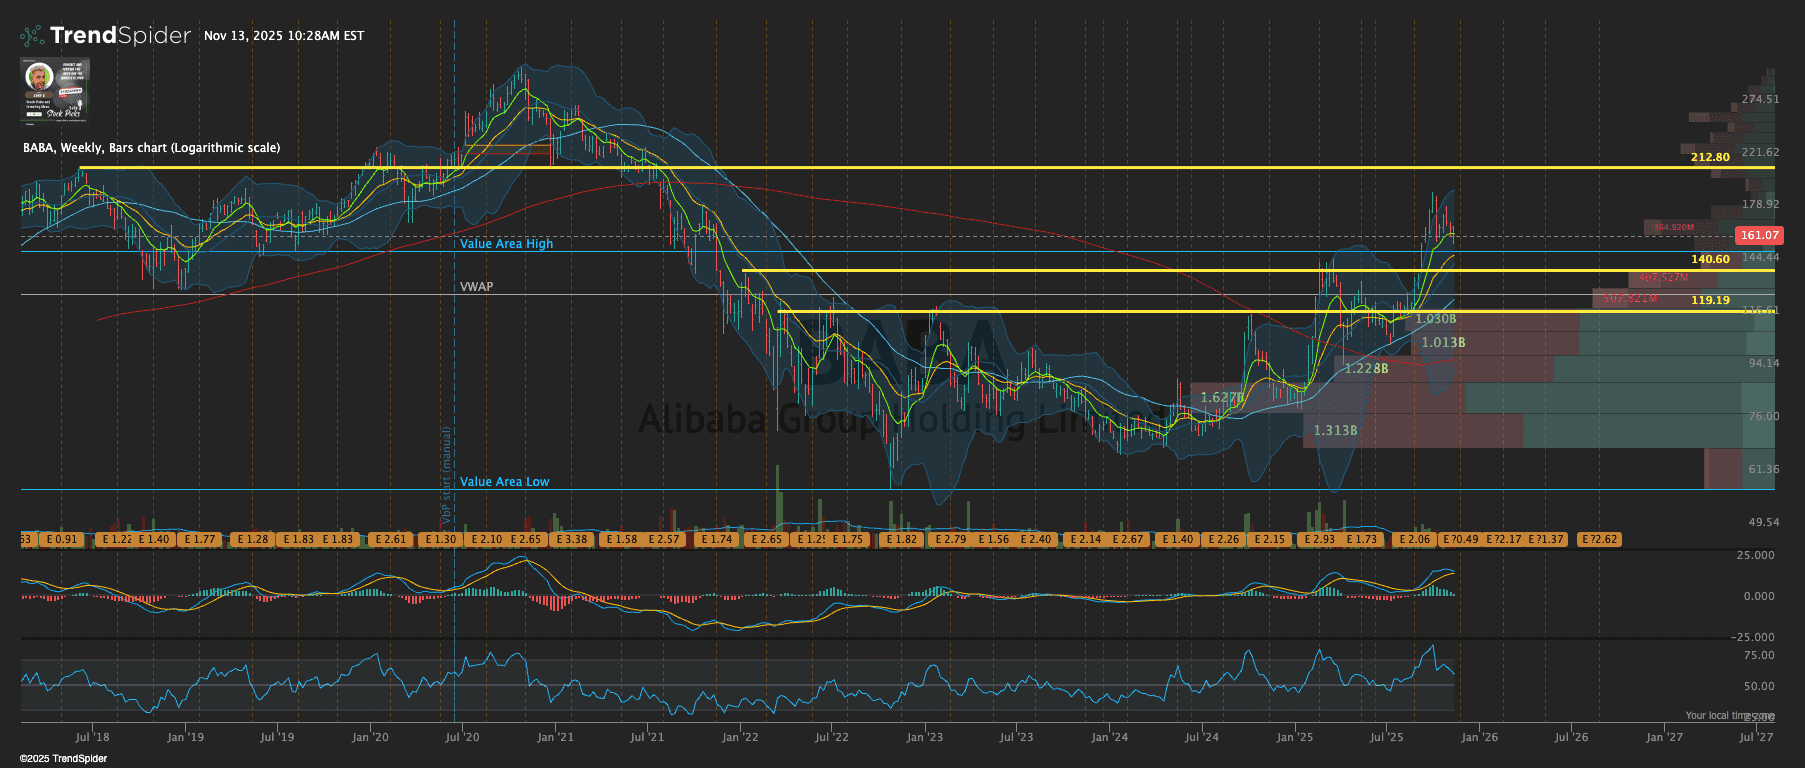Select the E 3.38 earnings marker

point(571,539)
